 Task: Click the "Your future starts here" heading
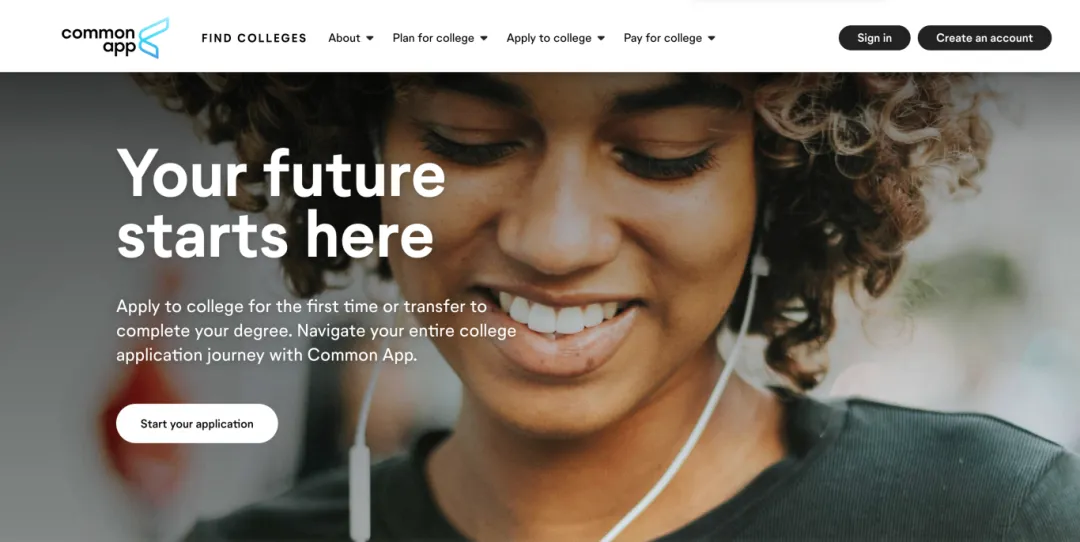click(281, 203)
